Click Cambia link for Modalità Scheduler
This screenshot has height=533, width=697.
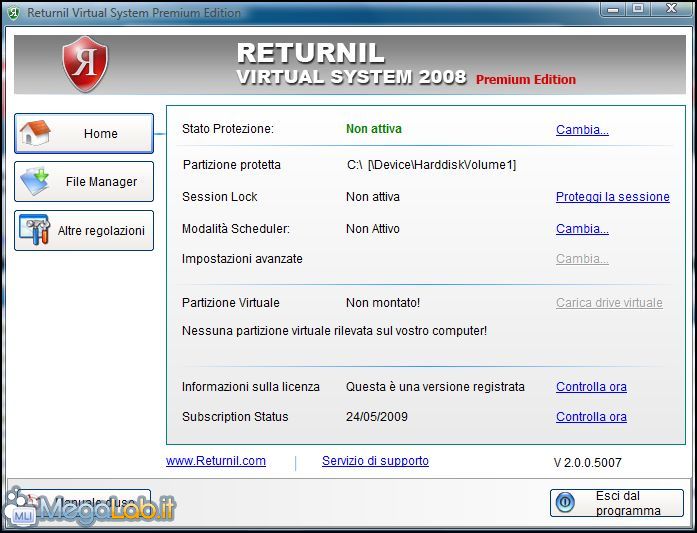click(582, 228)
